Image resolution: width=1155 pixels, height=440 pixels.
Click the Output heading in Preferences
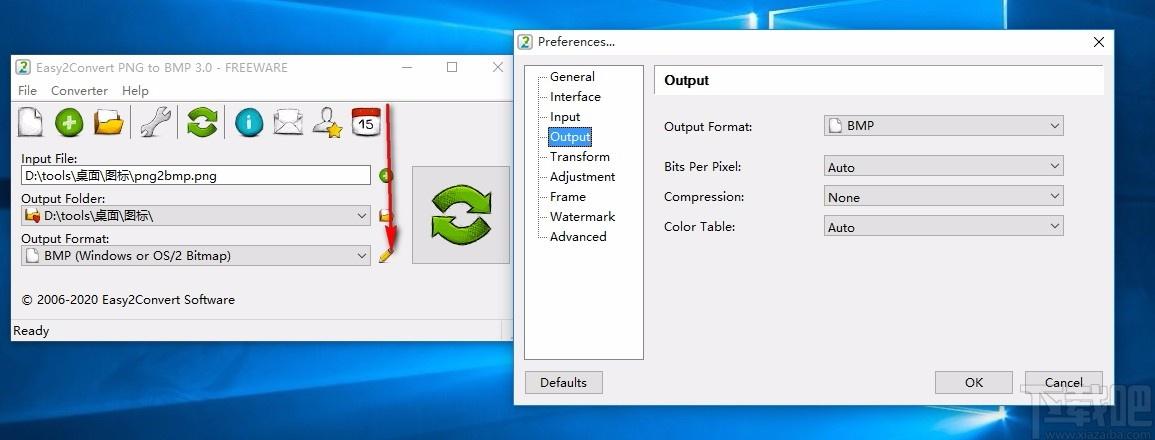[x=687, y=81]
